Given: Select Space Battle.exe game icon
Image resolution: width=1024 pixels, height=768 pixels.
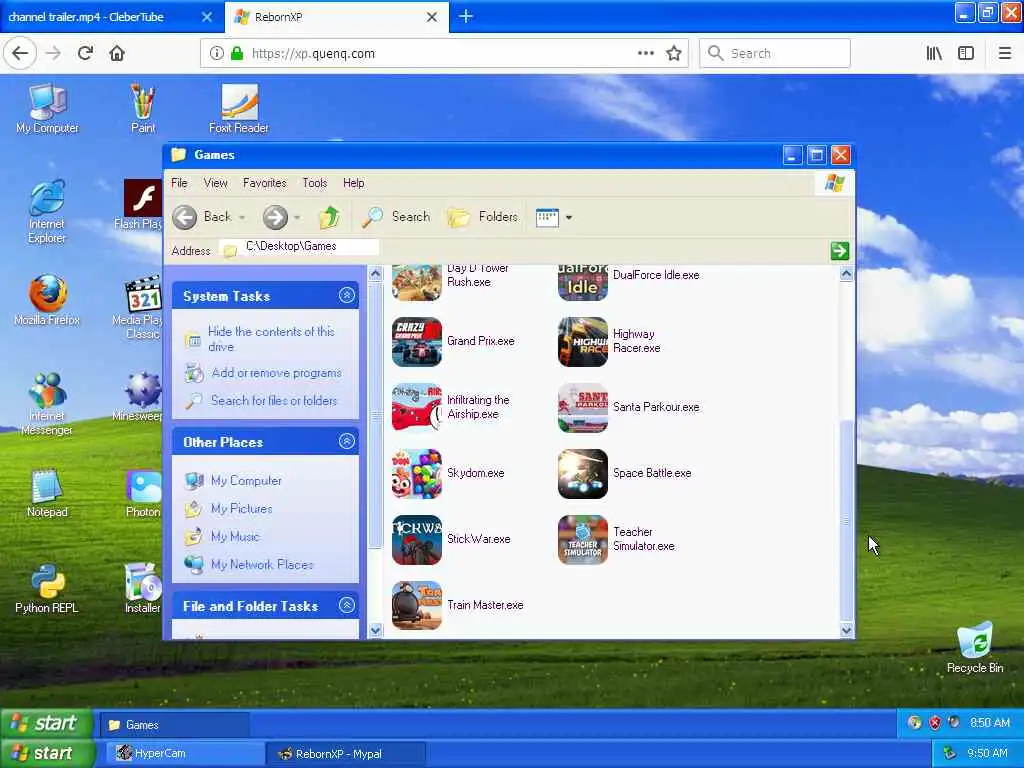Looking at the screenshot, I should tap(583, 473).
